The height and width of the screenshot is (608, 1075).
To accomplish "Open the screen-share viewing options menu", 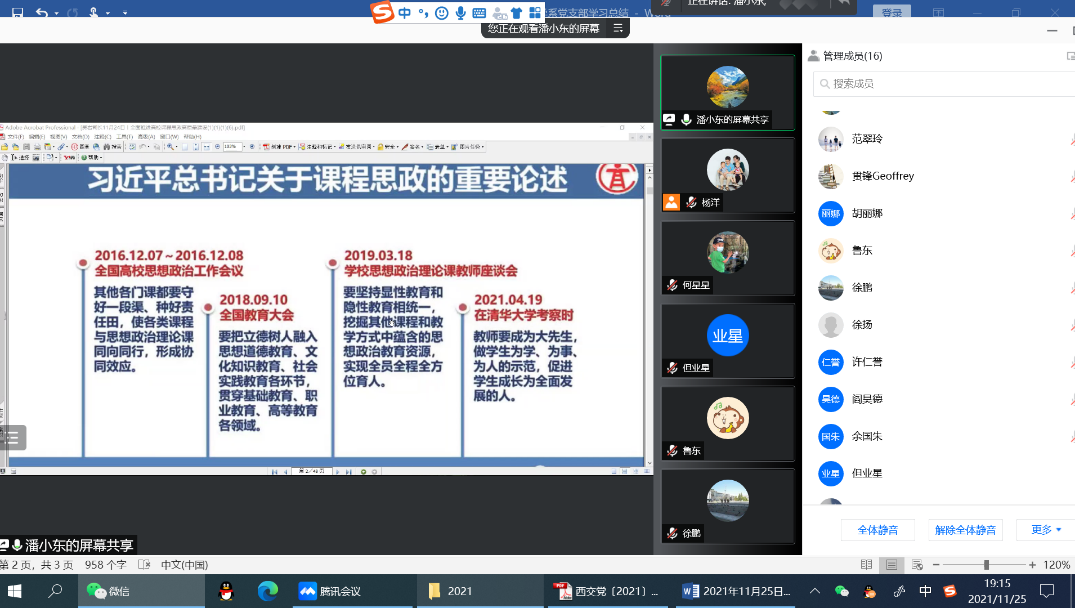I will (x=619, y=29).
